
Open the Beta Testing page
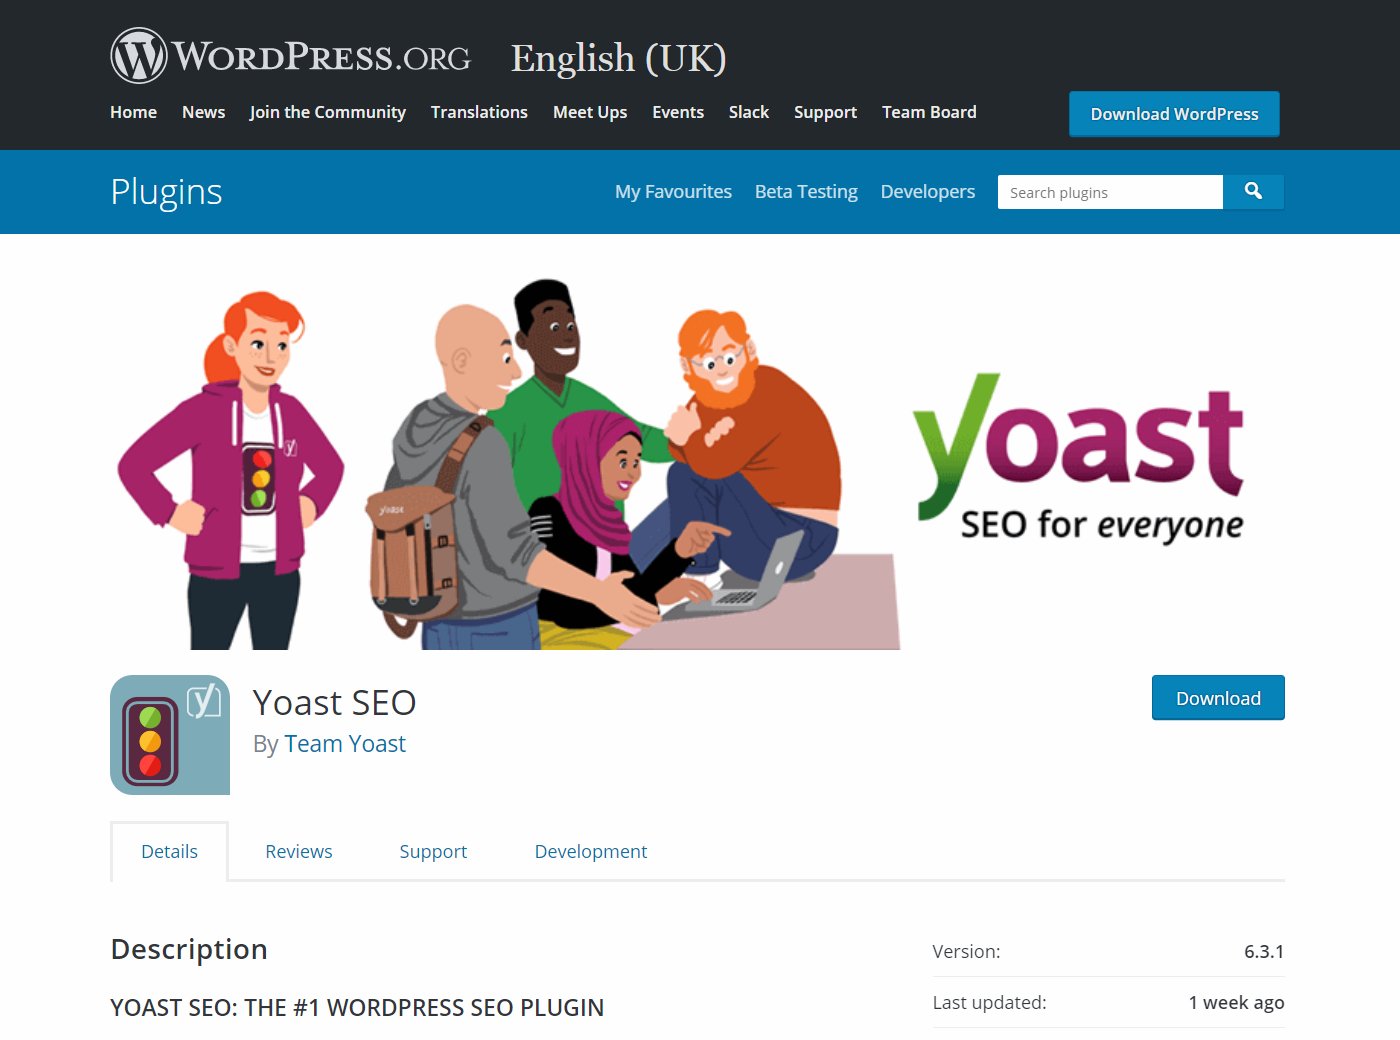(806, 192)
